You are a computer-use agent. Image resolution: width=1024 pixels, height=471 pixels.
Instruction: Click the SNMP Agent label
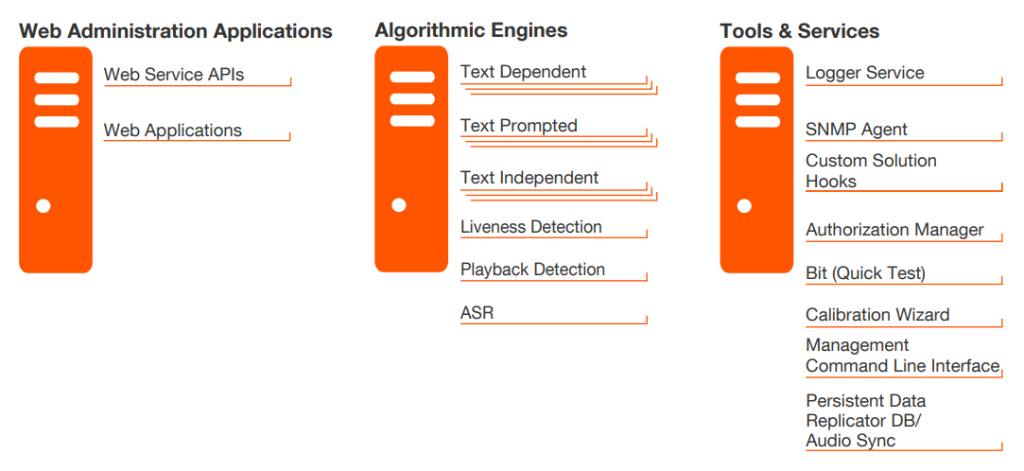(857, 129)
